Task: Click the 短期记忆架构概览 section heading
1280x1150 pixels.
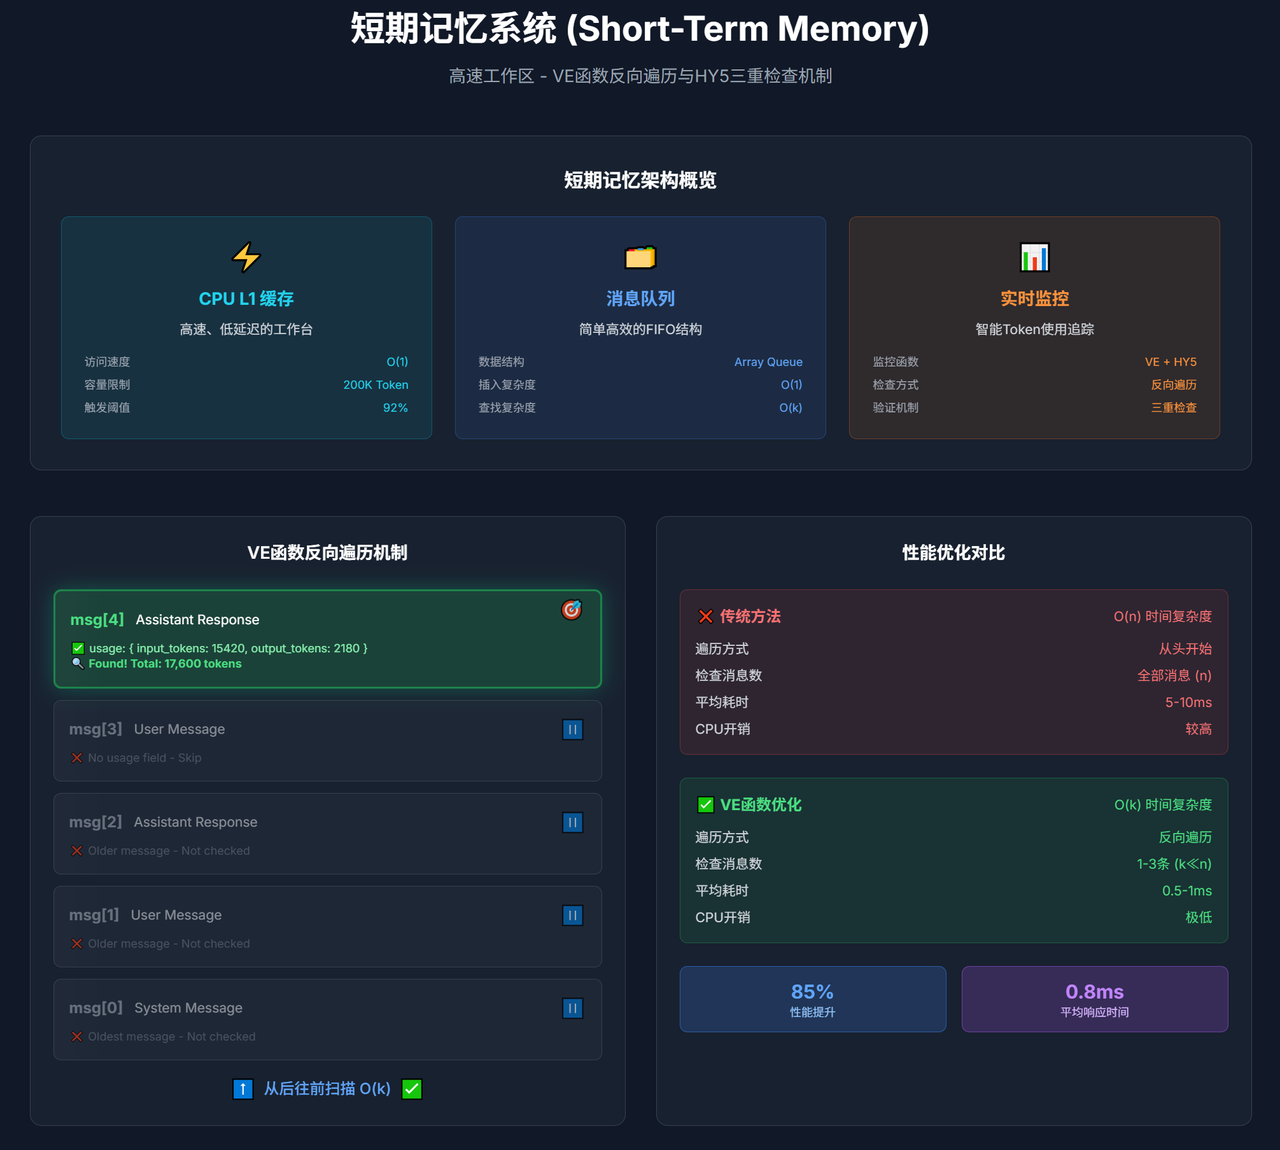Action: point(640,180)
